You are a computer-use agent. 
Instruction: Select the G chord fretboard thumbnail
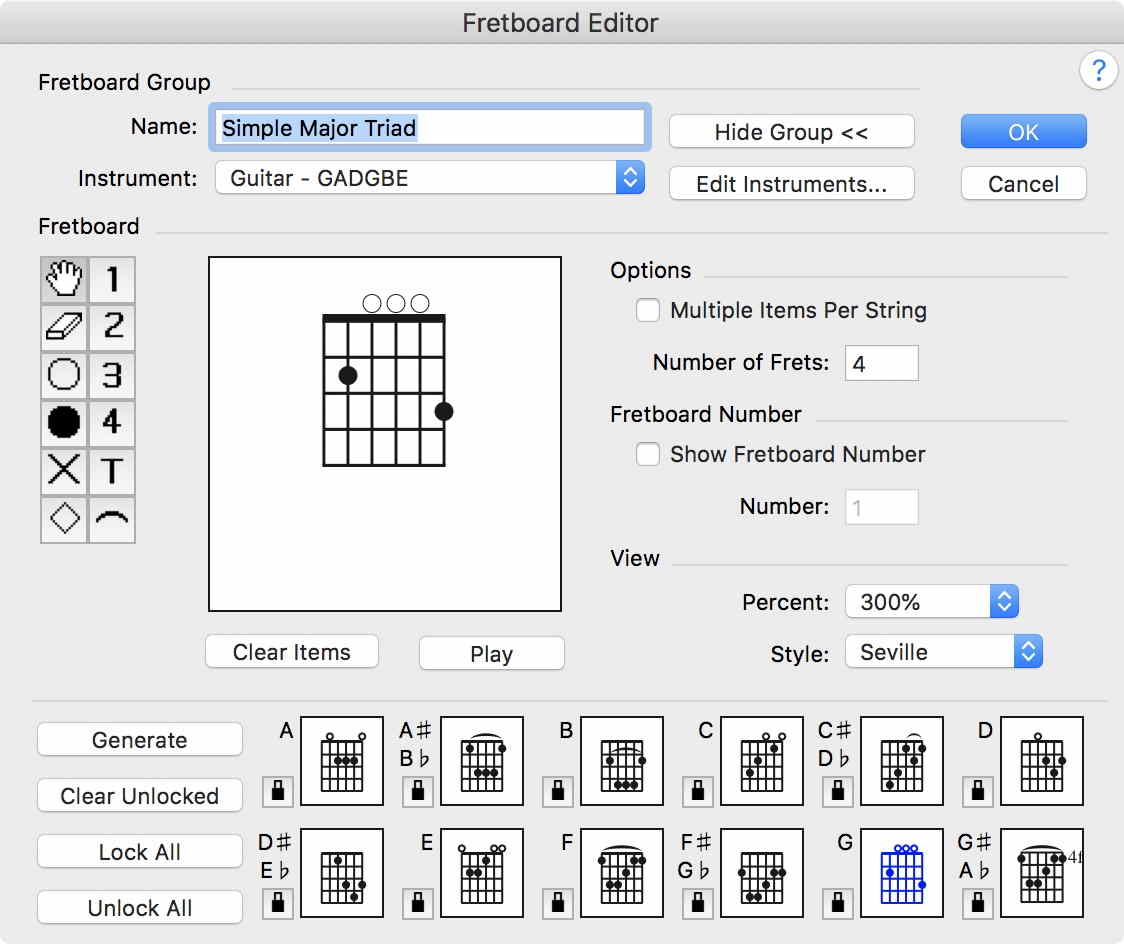pyautogui.click(x=902, y=873)
